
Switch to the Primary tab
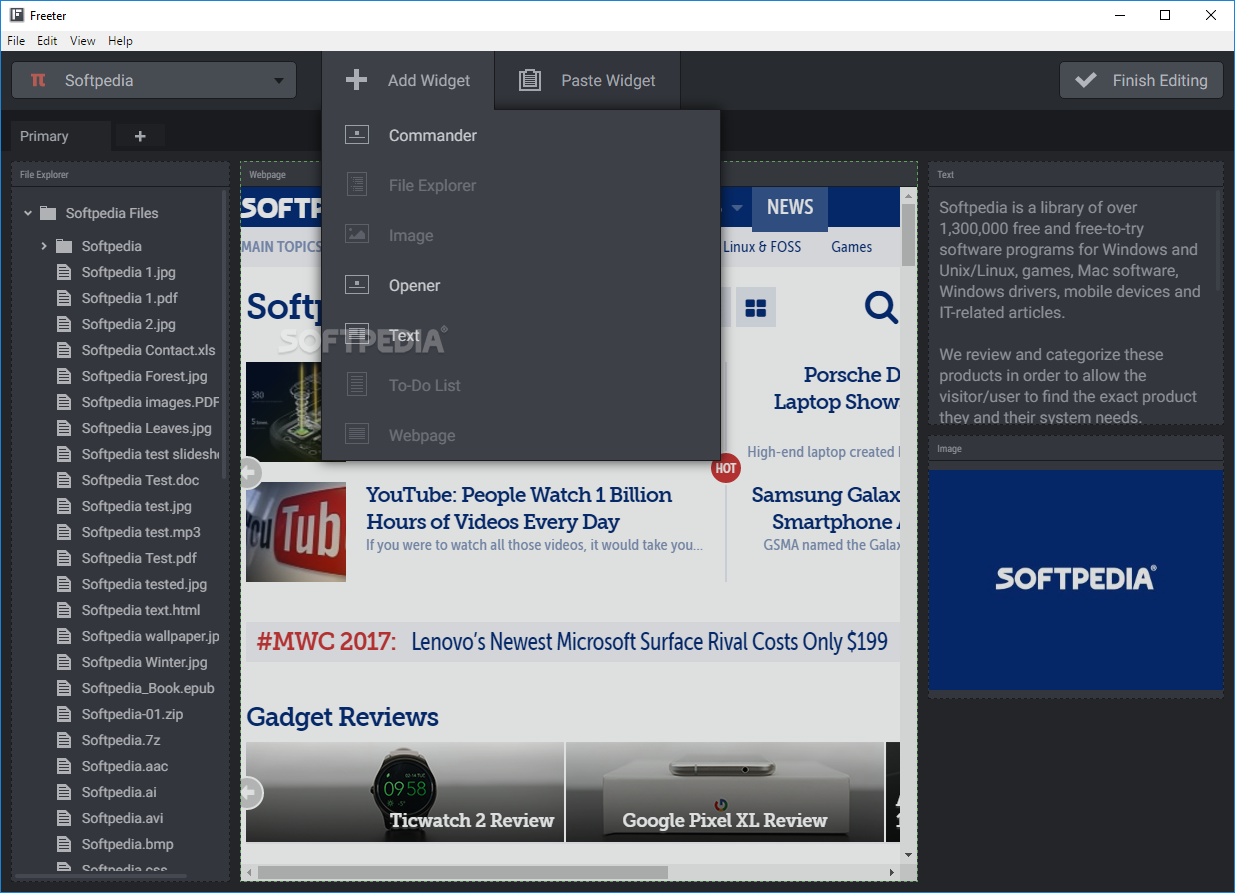pyautogui.click(x=61, y=136)
